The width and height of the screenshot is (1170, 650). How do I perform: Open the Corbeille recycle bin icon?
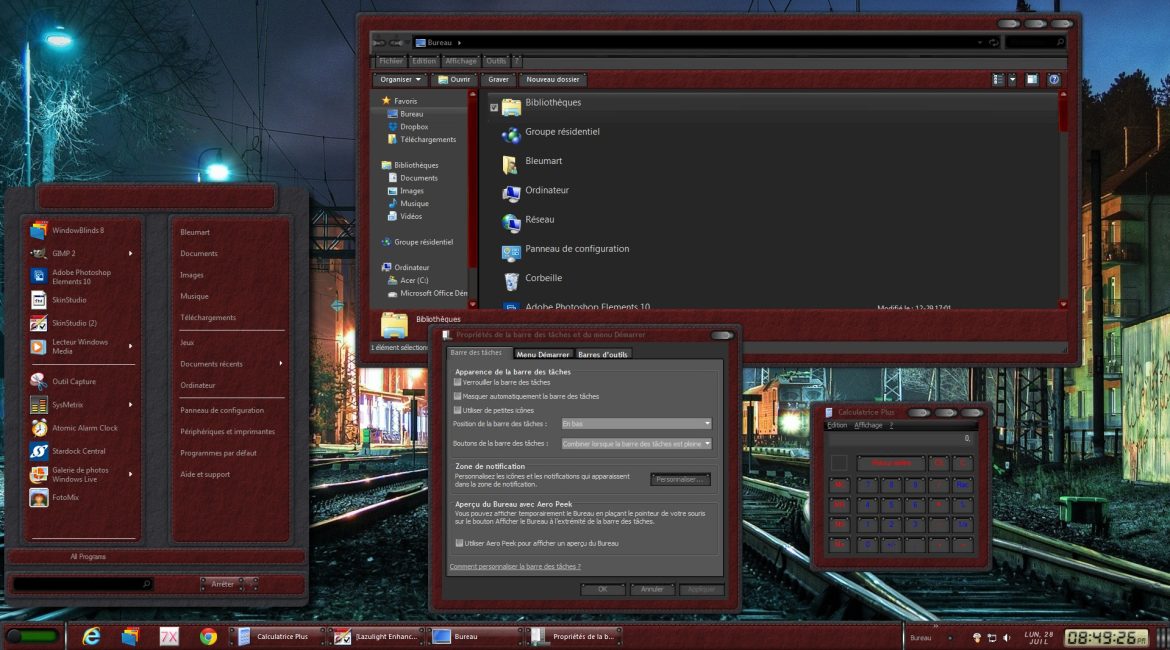click(x=511, y=279)
